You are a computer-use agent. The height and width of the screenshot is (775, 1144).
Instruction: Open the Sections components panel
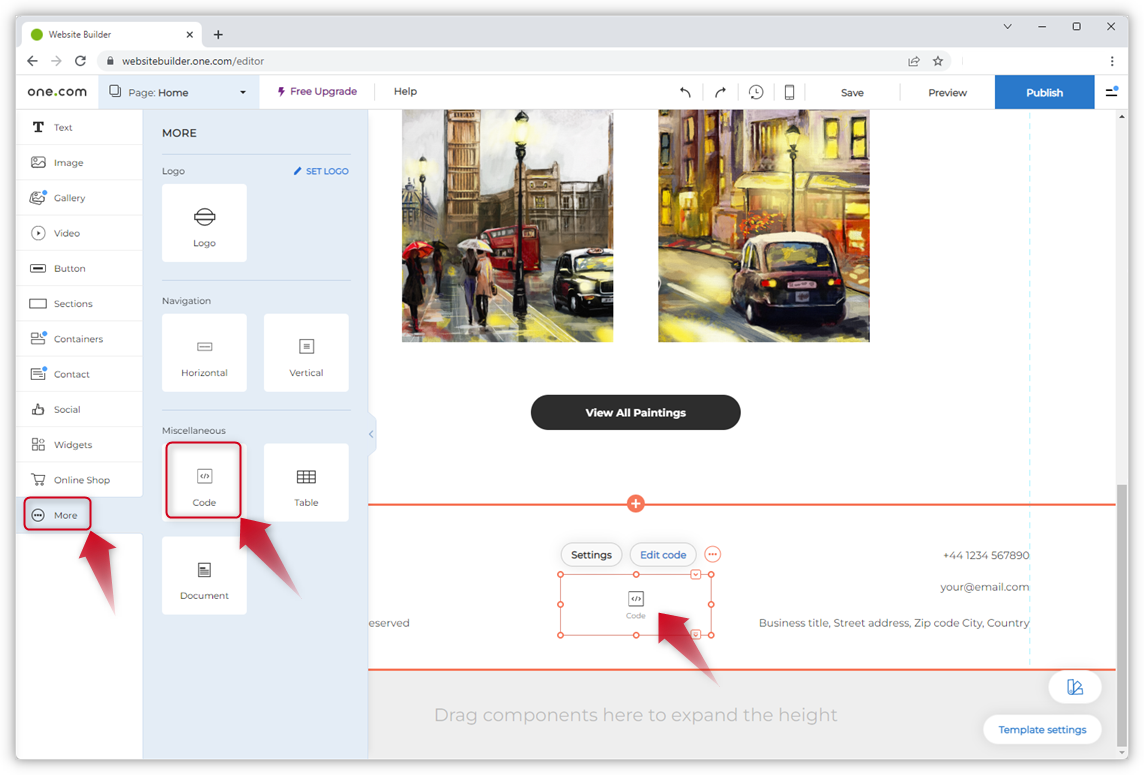point(79,304)
